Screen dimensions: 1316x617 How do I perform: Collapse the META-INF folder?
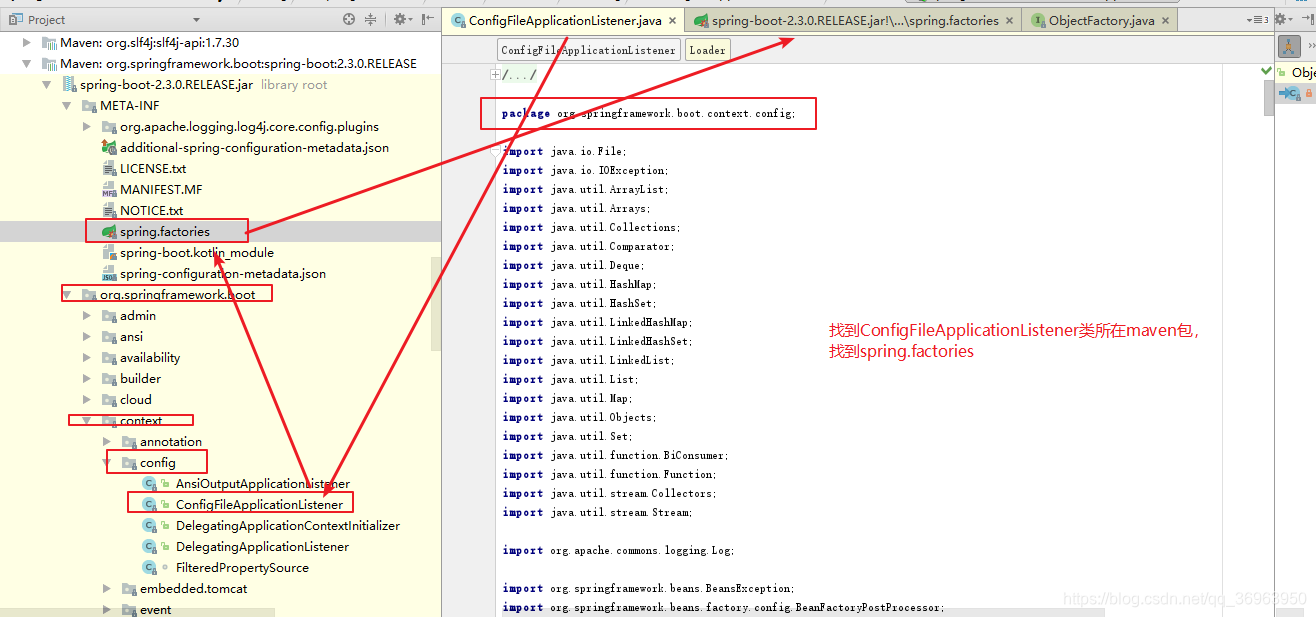(x=67, y=106)
